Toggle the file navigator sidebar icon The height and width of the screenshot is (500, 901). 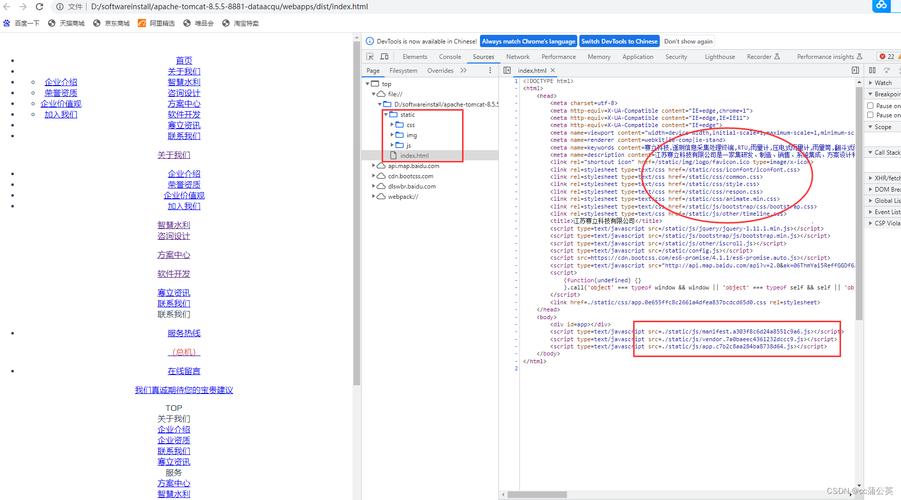[507, 71]
